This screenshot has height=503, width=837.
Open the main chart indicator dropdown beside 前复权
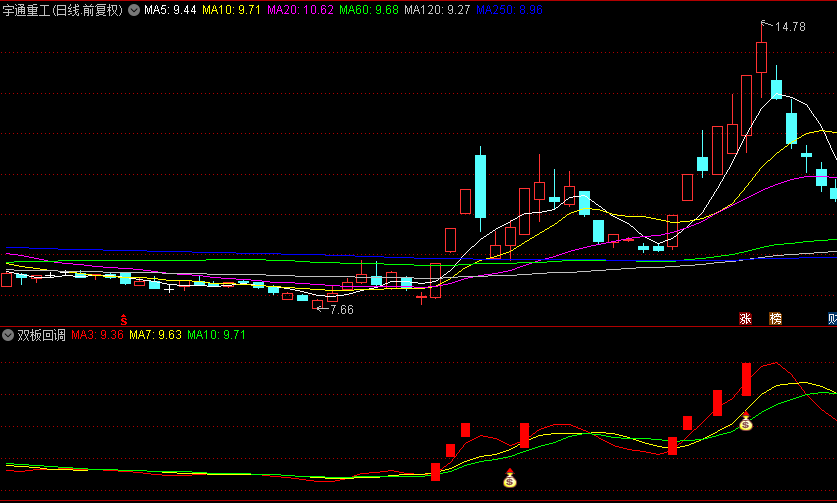pos(134,10)
